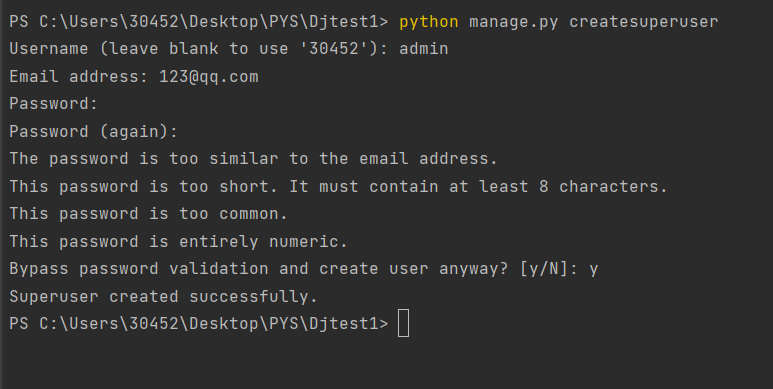Click the 'entirely numeric' warning line
This screenshot has width=773, height=389.
[178, 242]
